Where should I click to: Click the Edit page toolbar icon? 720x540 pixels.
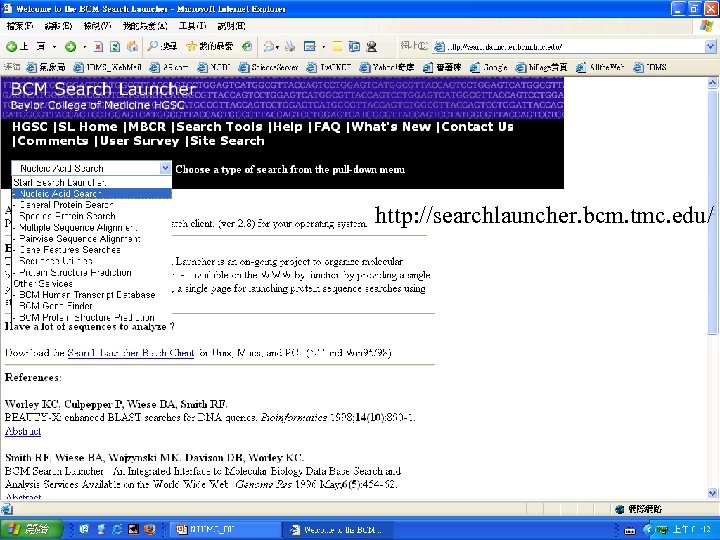(x=310, y=46)
